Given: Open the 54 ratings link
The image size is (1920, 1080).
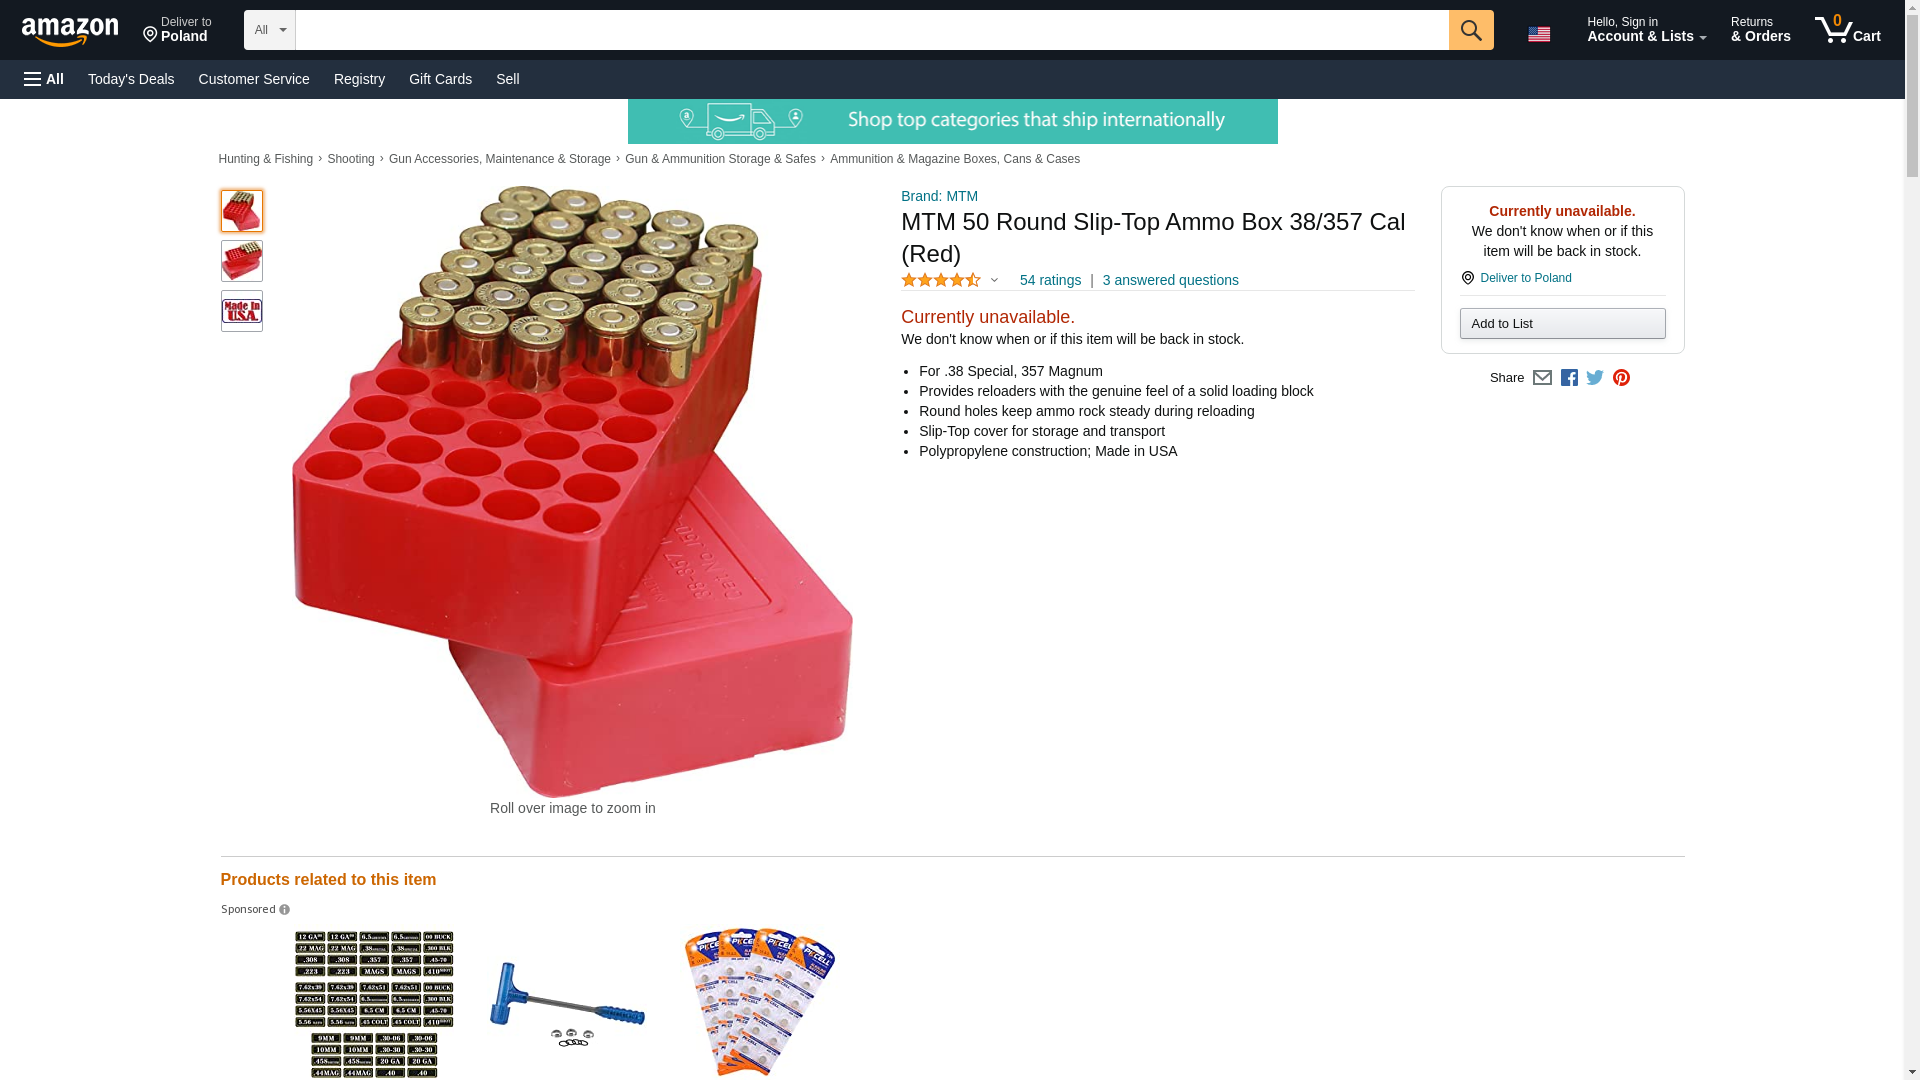Looking at the screenshot, I should [x=1050, y=281].
